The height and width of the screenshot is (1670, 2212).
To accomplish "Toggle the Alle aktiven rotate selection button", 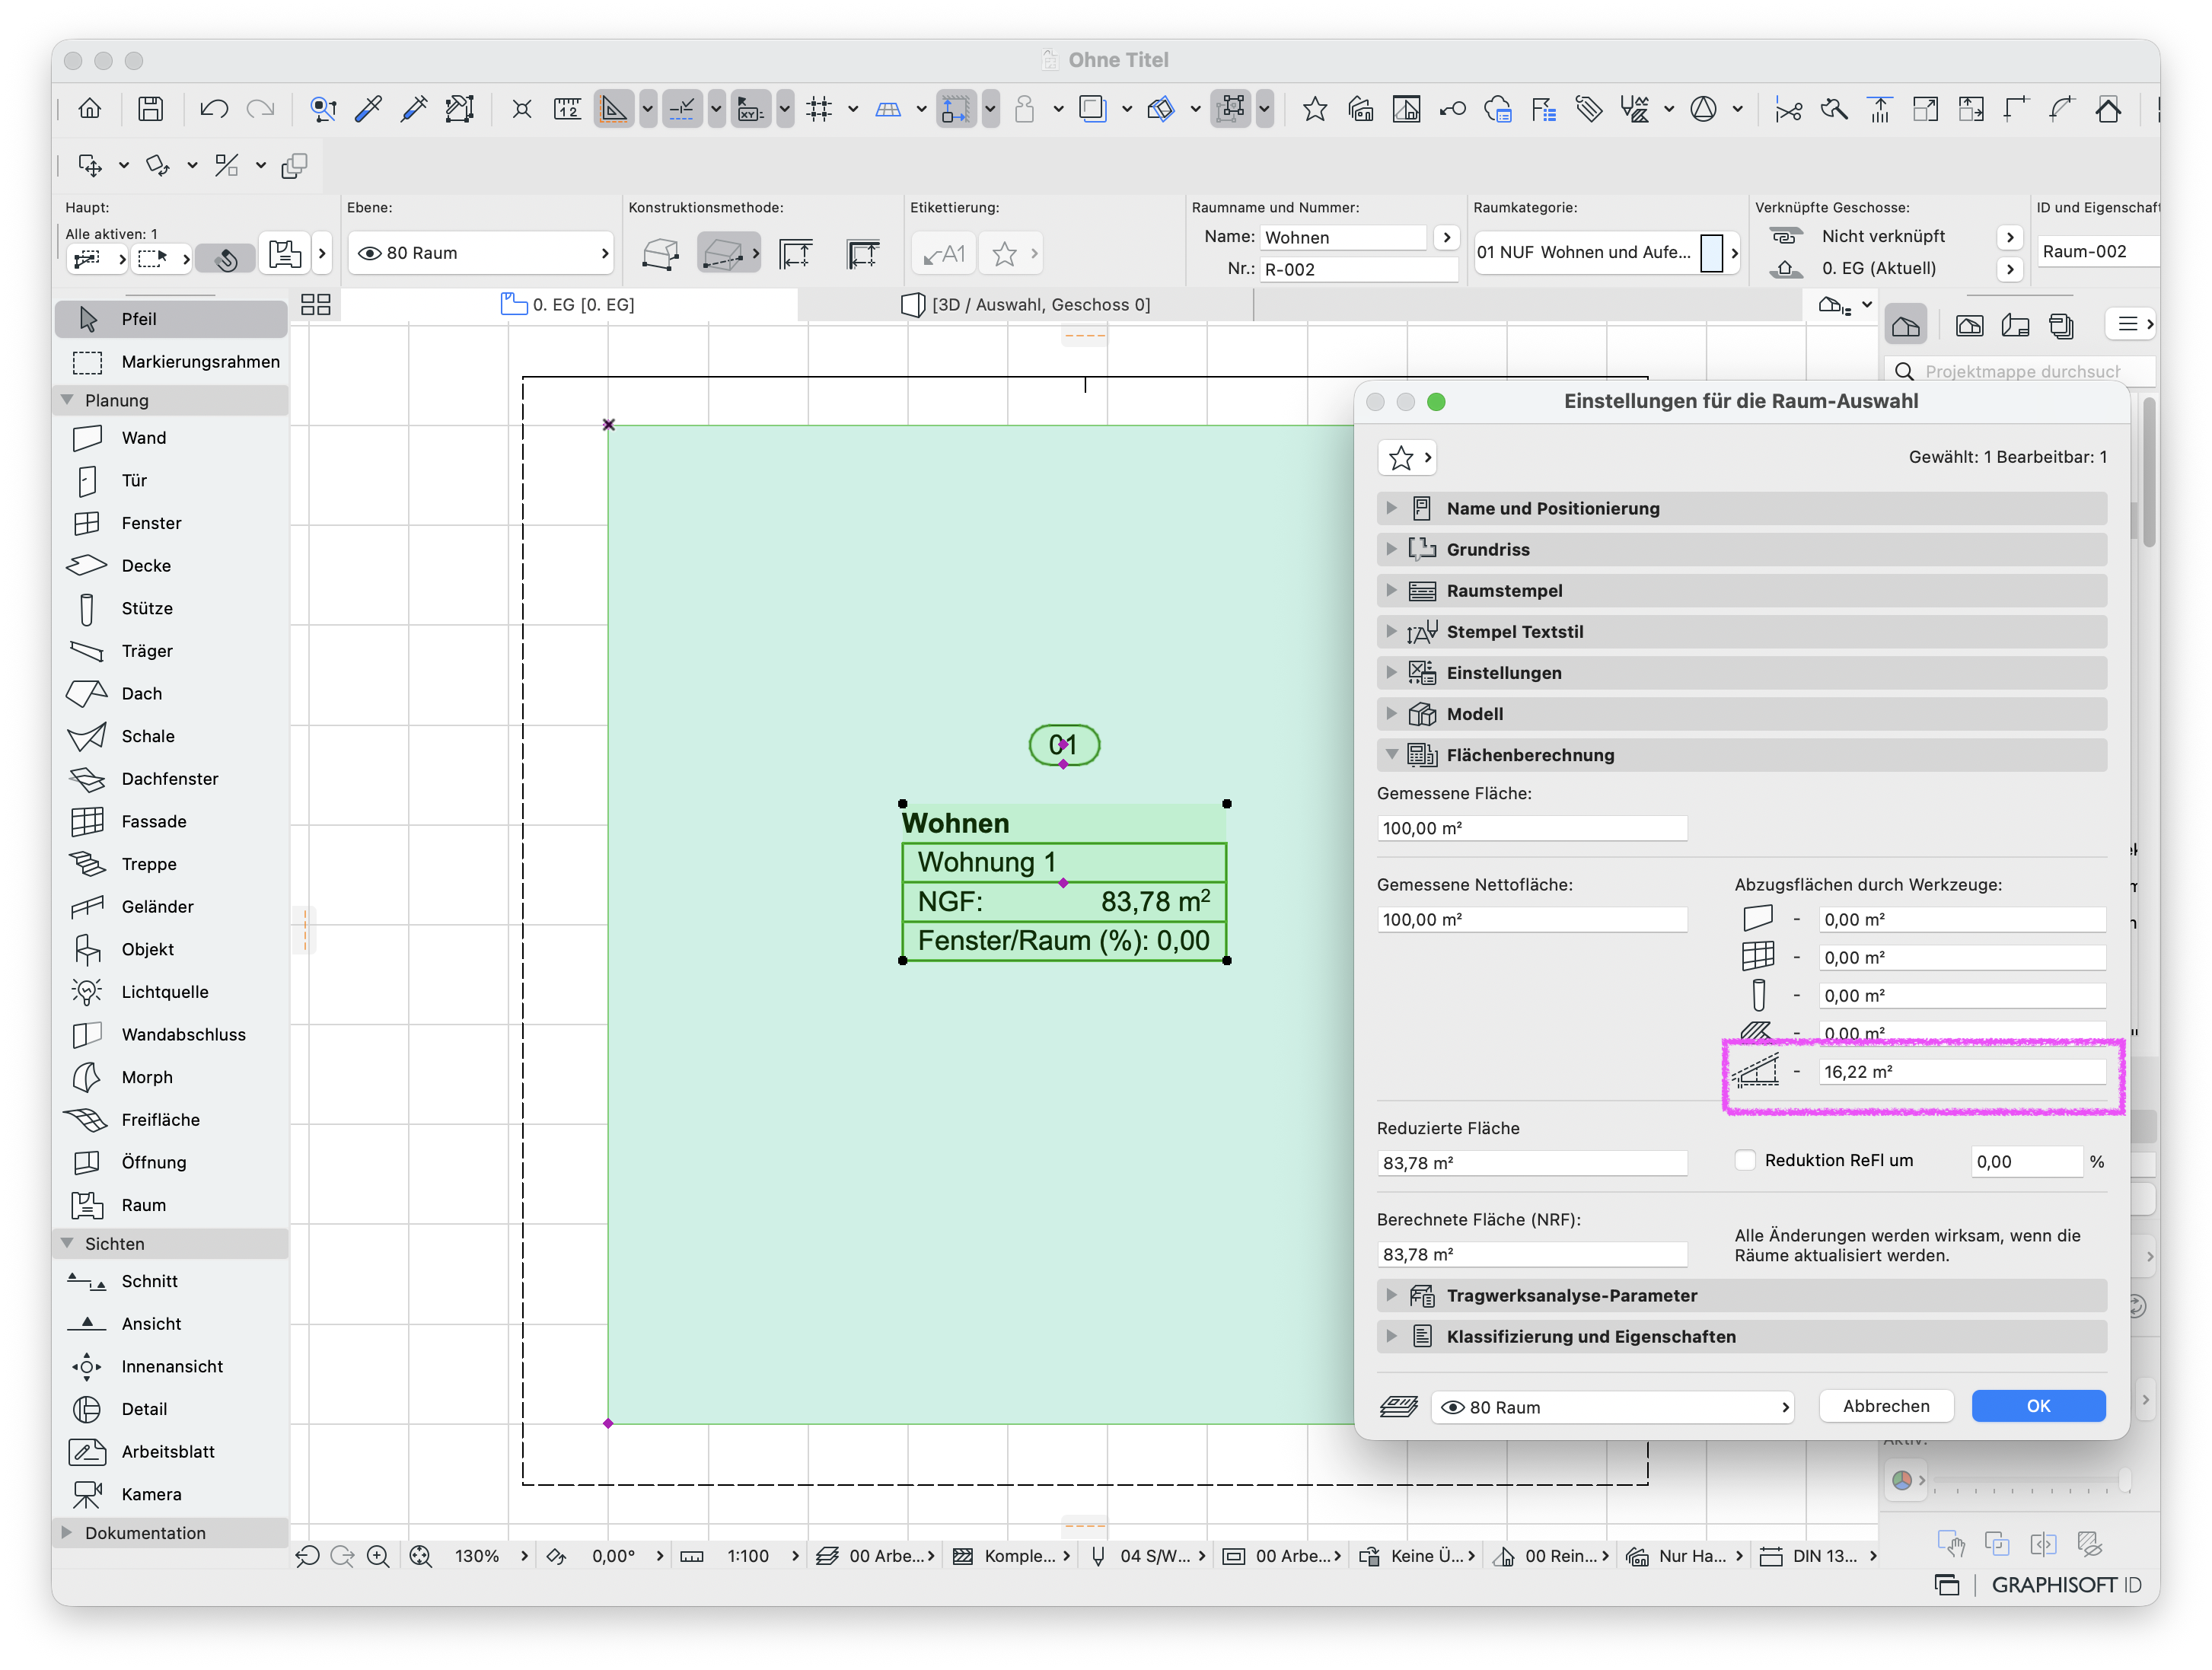I will click(x=226, y=259).
